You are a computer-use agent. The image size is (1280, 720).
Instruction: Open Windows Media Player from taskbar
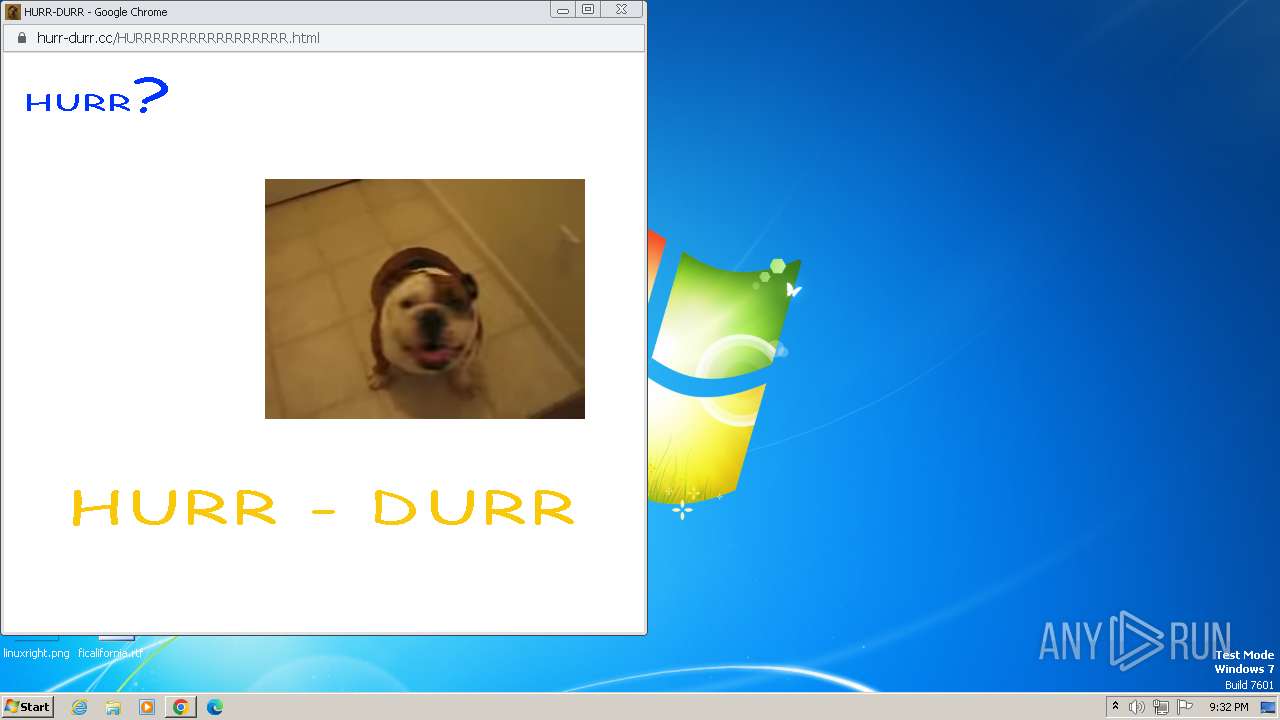click(147, 707)
